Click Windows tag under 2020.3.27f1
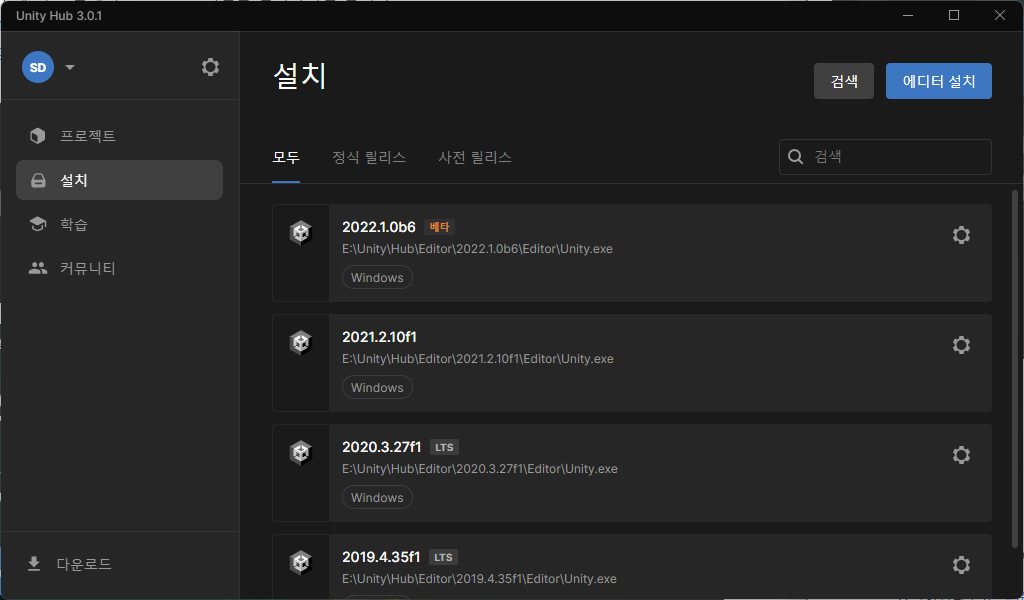This screenshot has height=600, width=1024. coord(377,497)
